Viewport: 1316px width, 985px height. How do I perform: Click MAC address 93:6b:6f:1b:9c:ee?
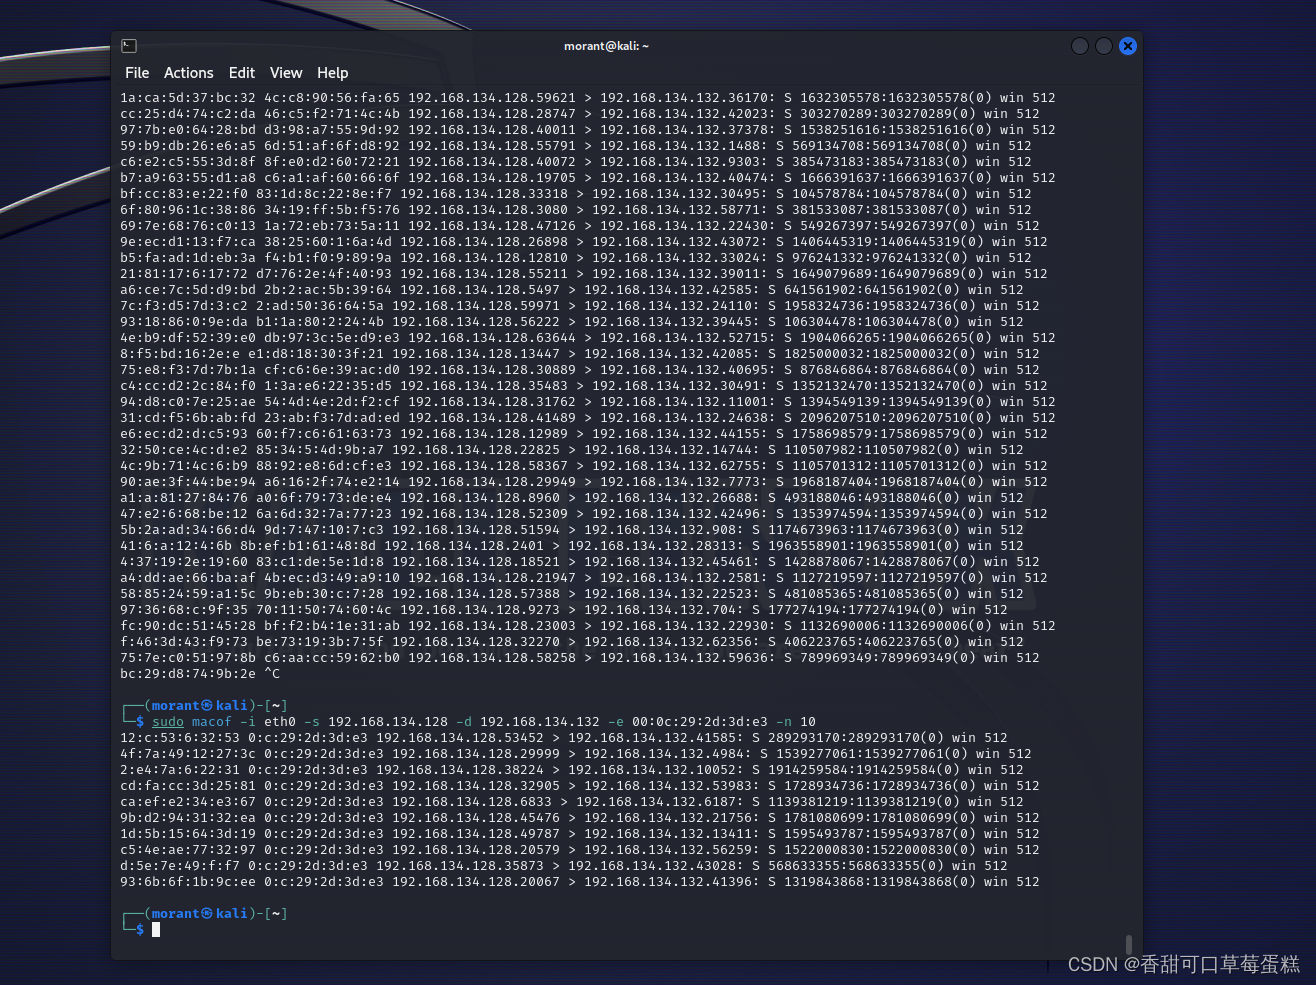188,882
